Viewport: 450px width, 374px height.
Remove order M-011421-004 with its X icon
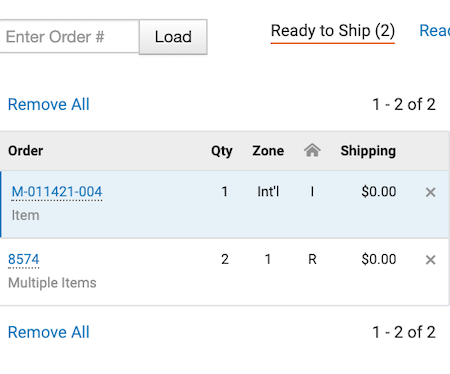click(430, 192)
